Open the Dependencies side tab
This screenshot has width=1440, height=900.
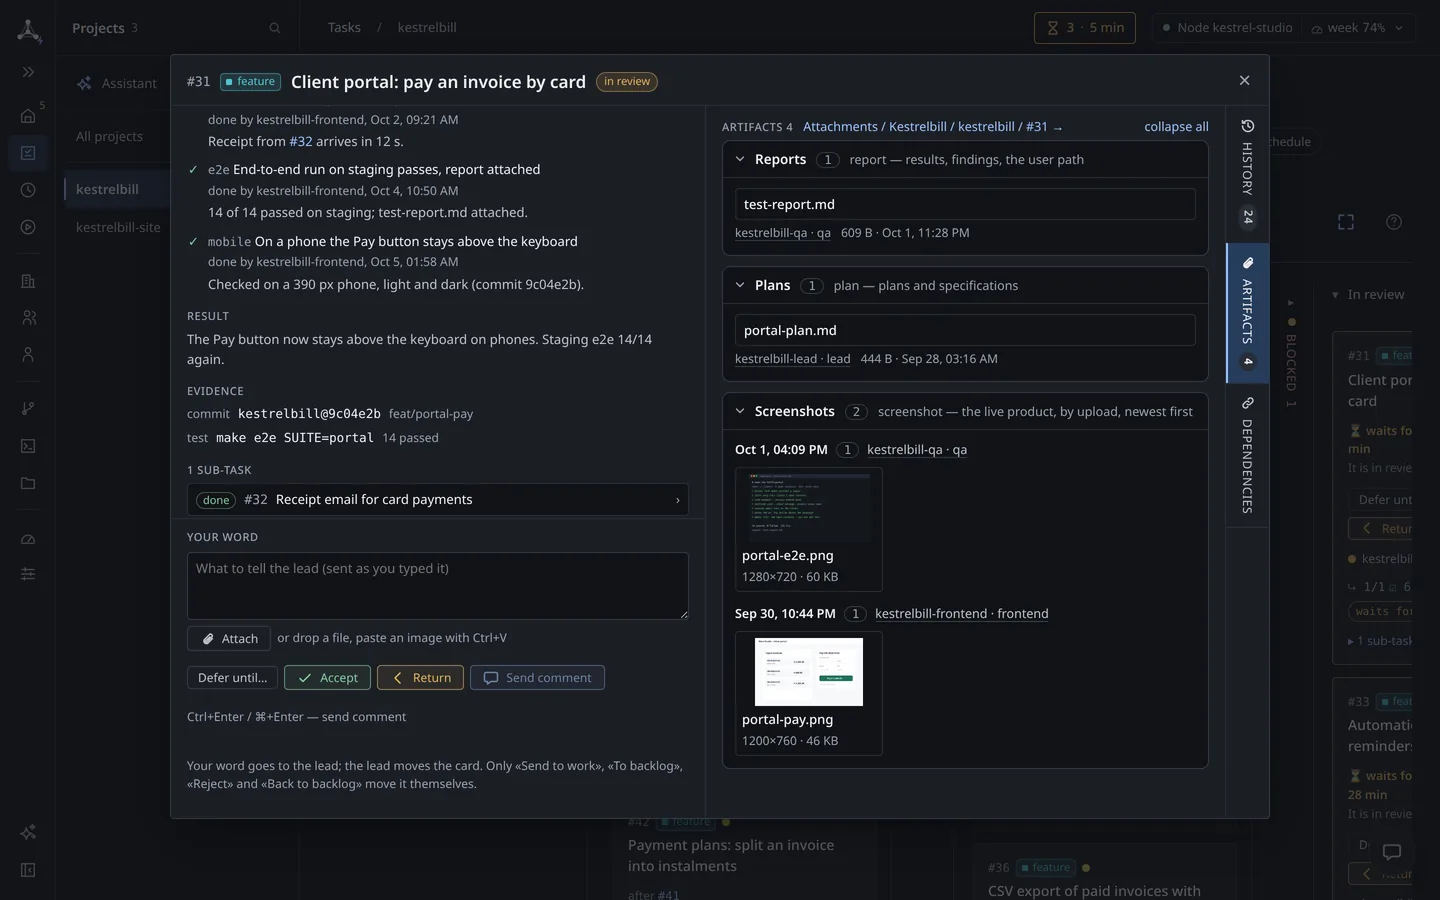(1247, 455)
